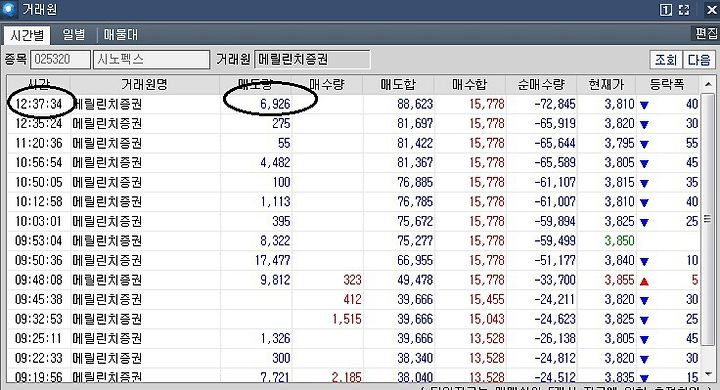720x390 pixels.
Task: Close the 거래원 window
Action: pyautogui.click(x=711, y=10)
